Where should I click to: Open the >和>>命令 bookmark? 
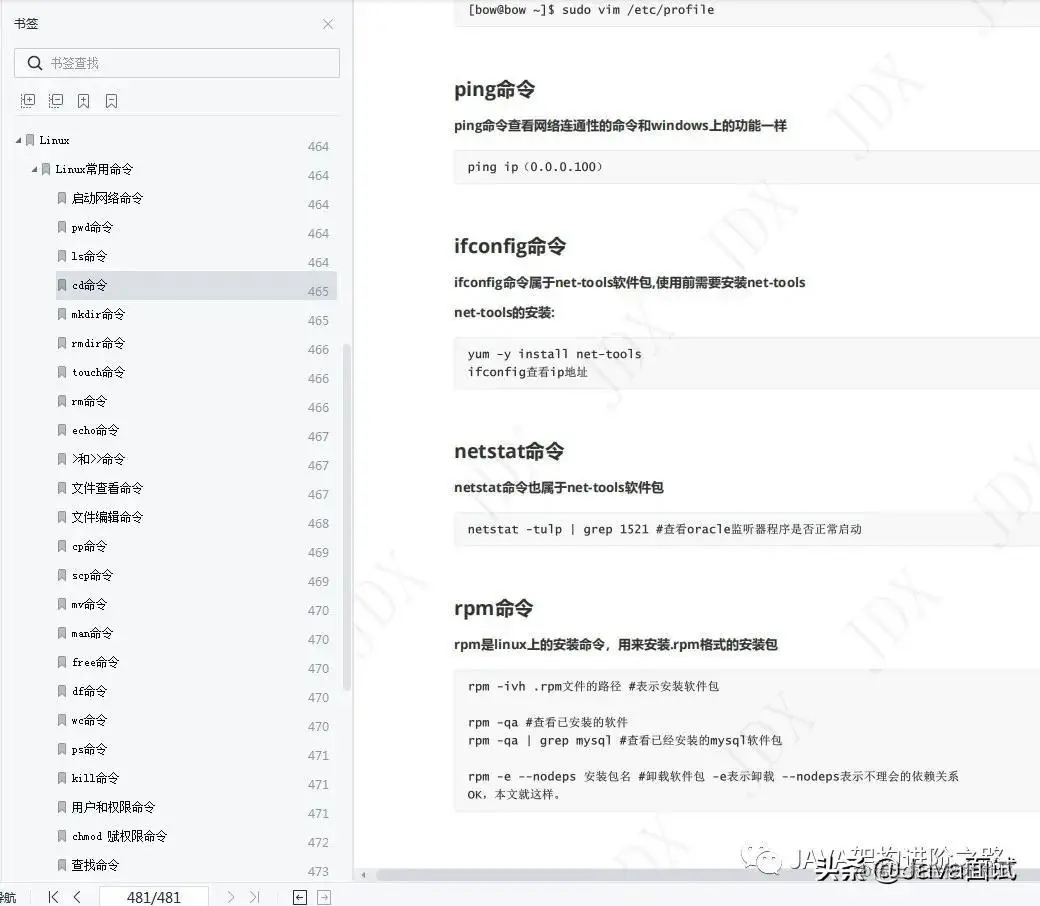pyautogui.click(x=98, y=459)
